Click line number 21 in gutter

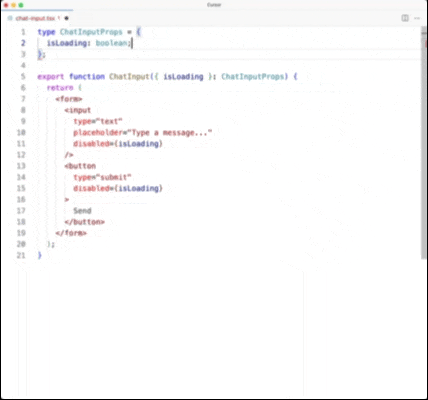21,255
